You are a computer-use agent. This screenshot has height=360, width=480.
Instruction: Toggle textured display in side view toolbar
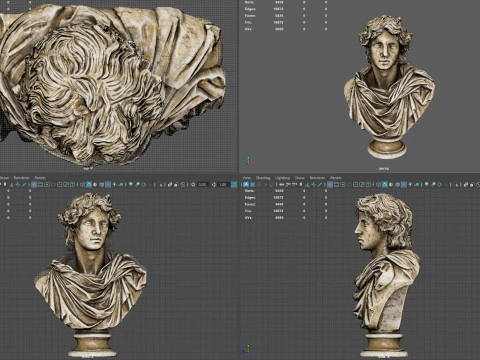click(404, 184)
